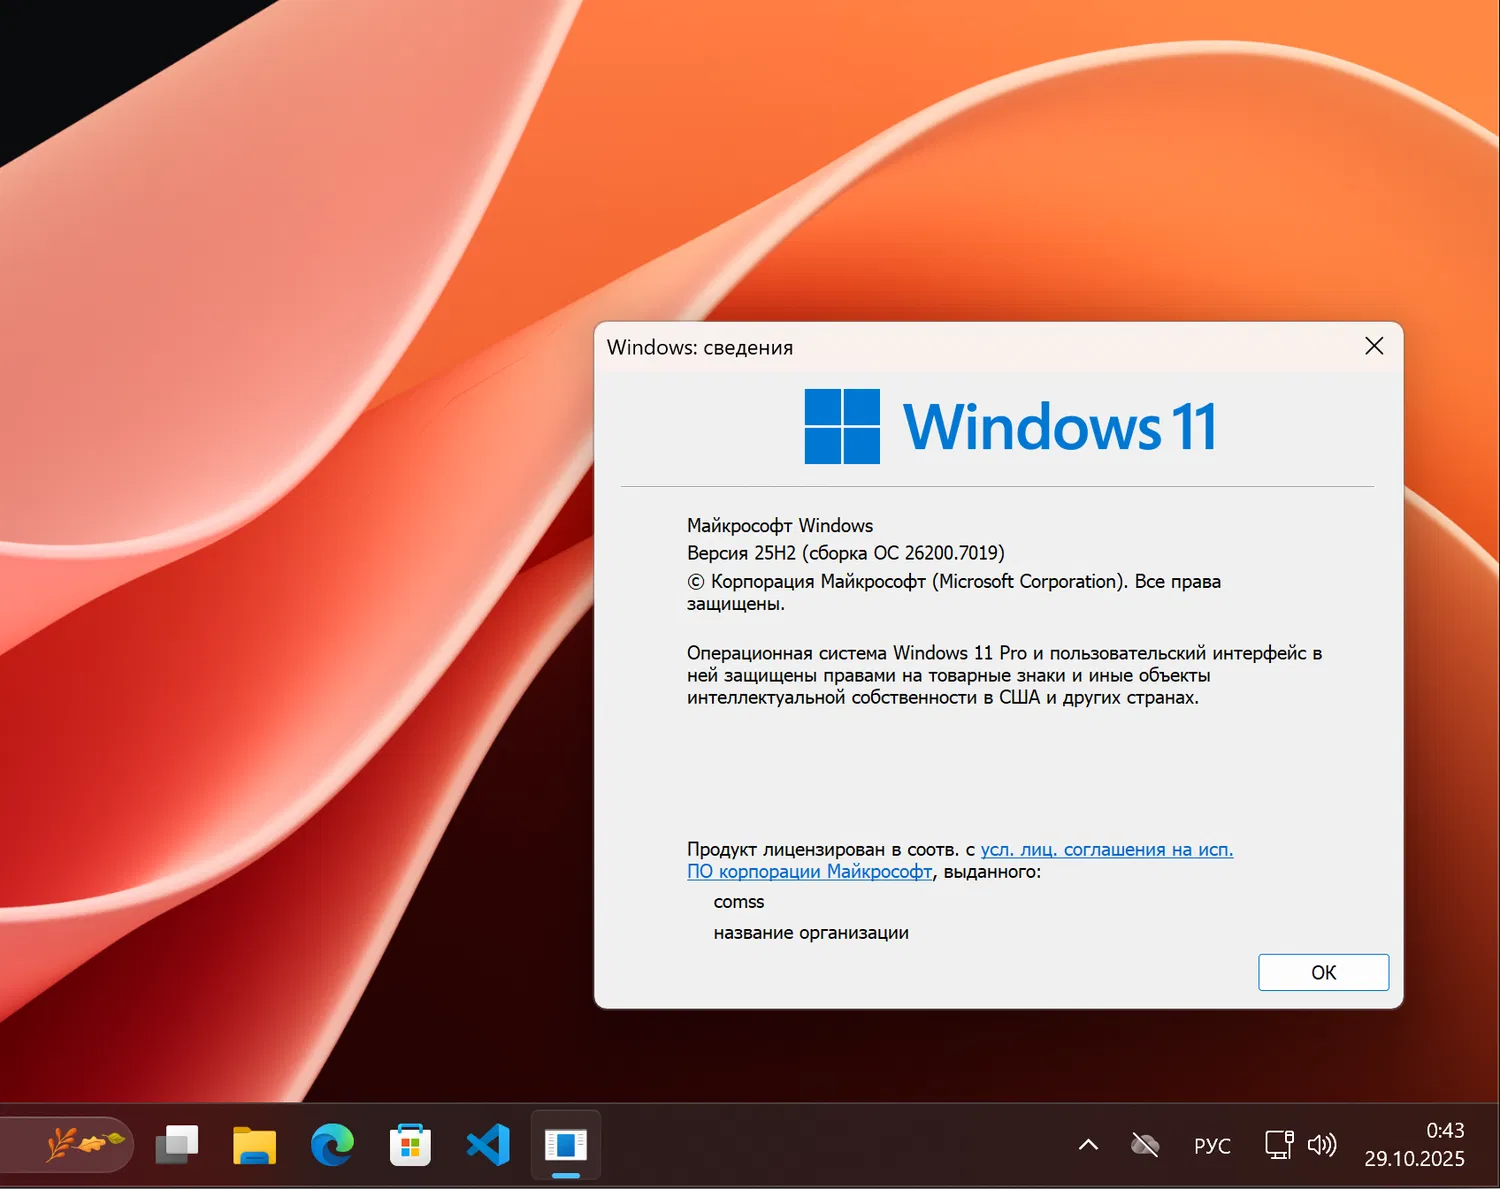Launch Visual Studio Code from the taskbar
This screenshot has width=1500, height=1189.
pos(487,1145)
